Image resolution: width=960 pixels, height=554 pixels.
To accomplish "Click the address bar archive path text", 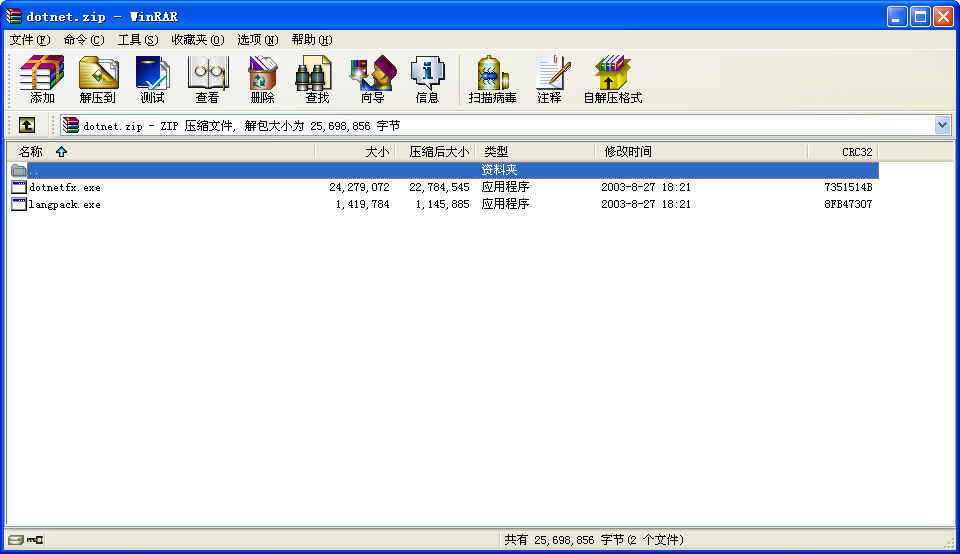I will tap(241, 125).
